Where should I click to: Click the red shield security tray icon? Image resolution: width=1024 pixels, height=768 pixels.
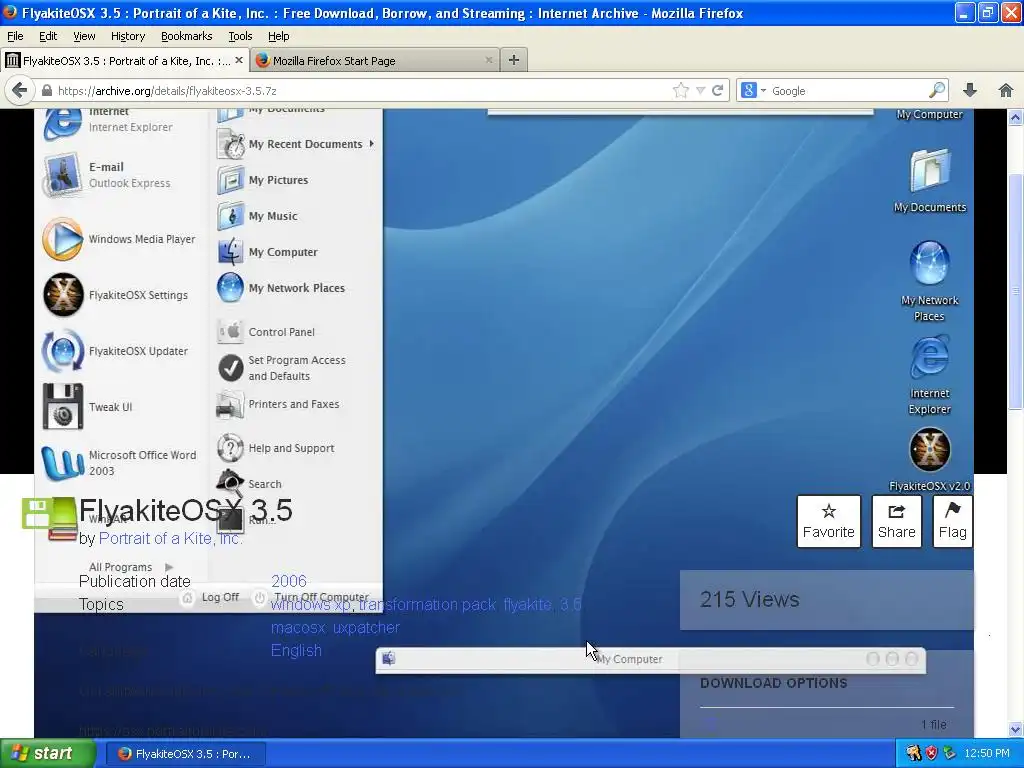(x=932, y=753)
